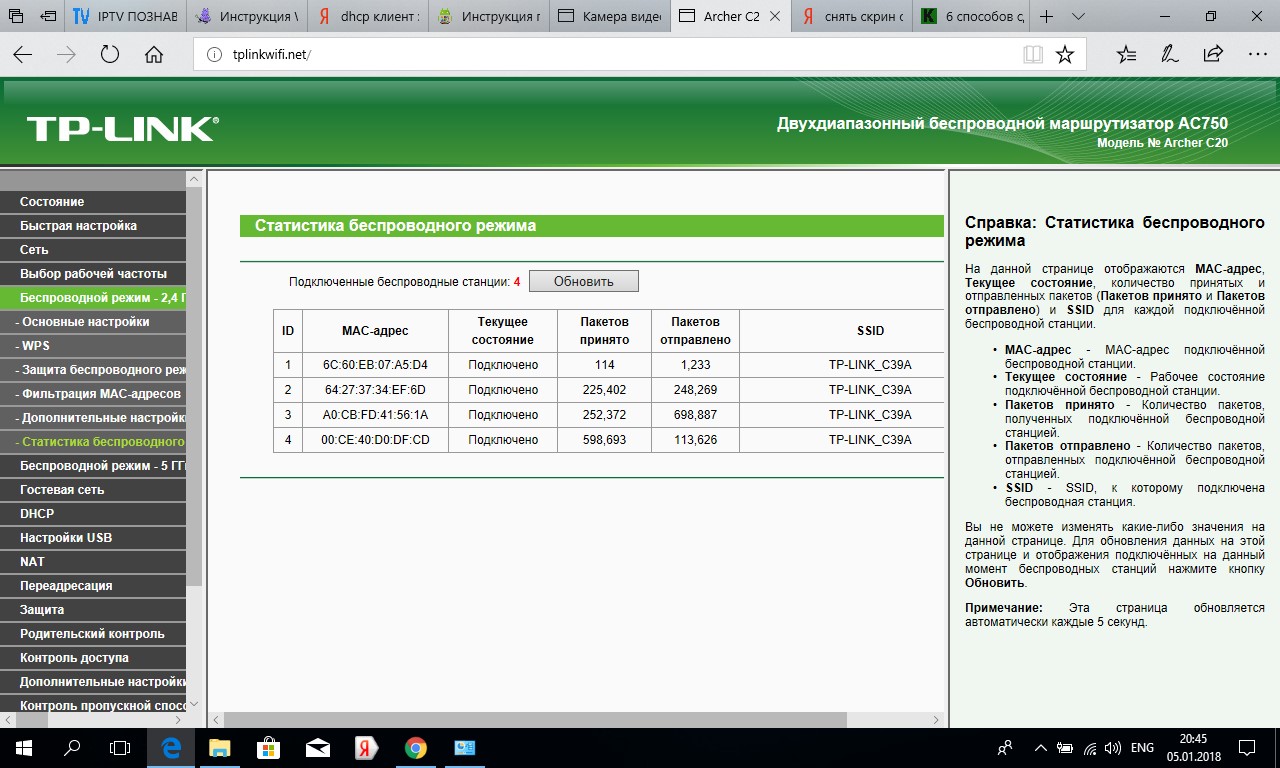Open Гостевая сеть menu item

click(x=62, y=490)
